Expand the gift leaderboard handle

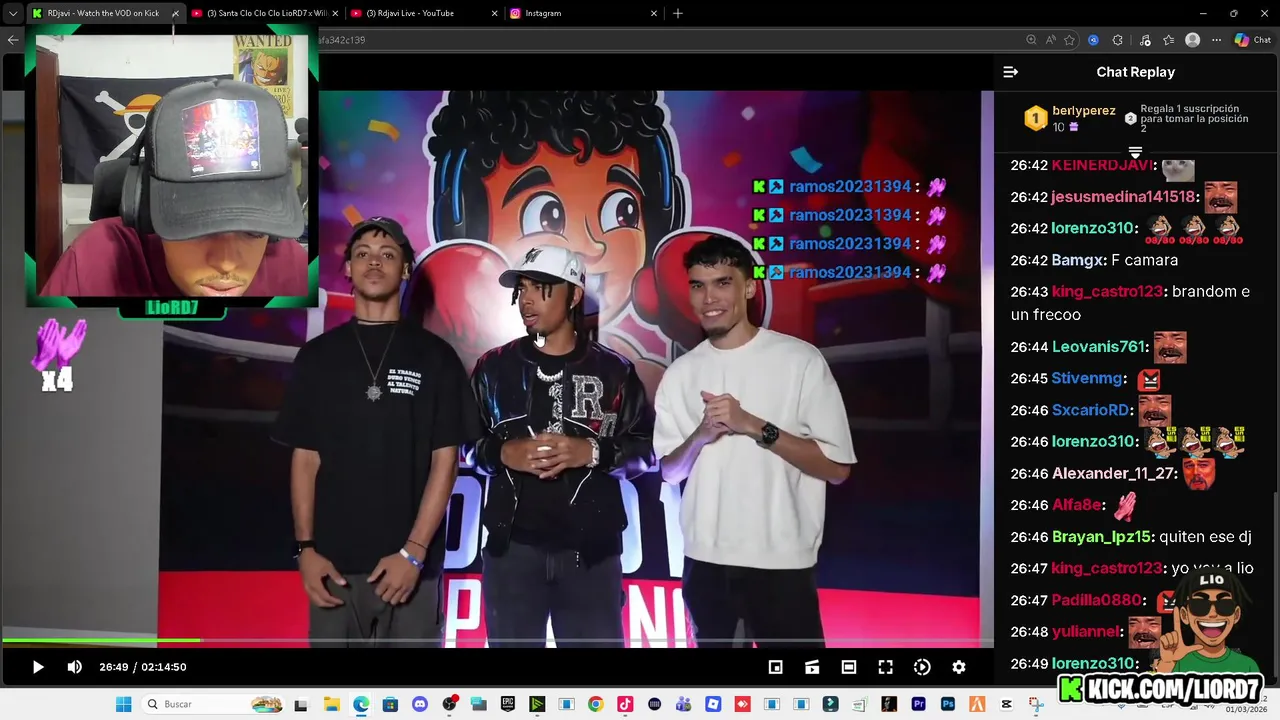point(1135,151)
